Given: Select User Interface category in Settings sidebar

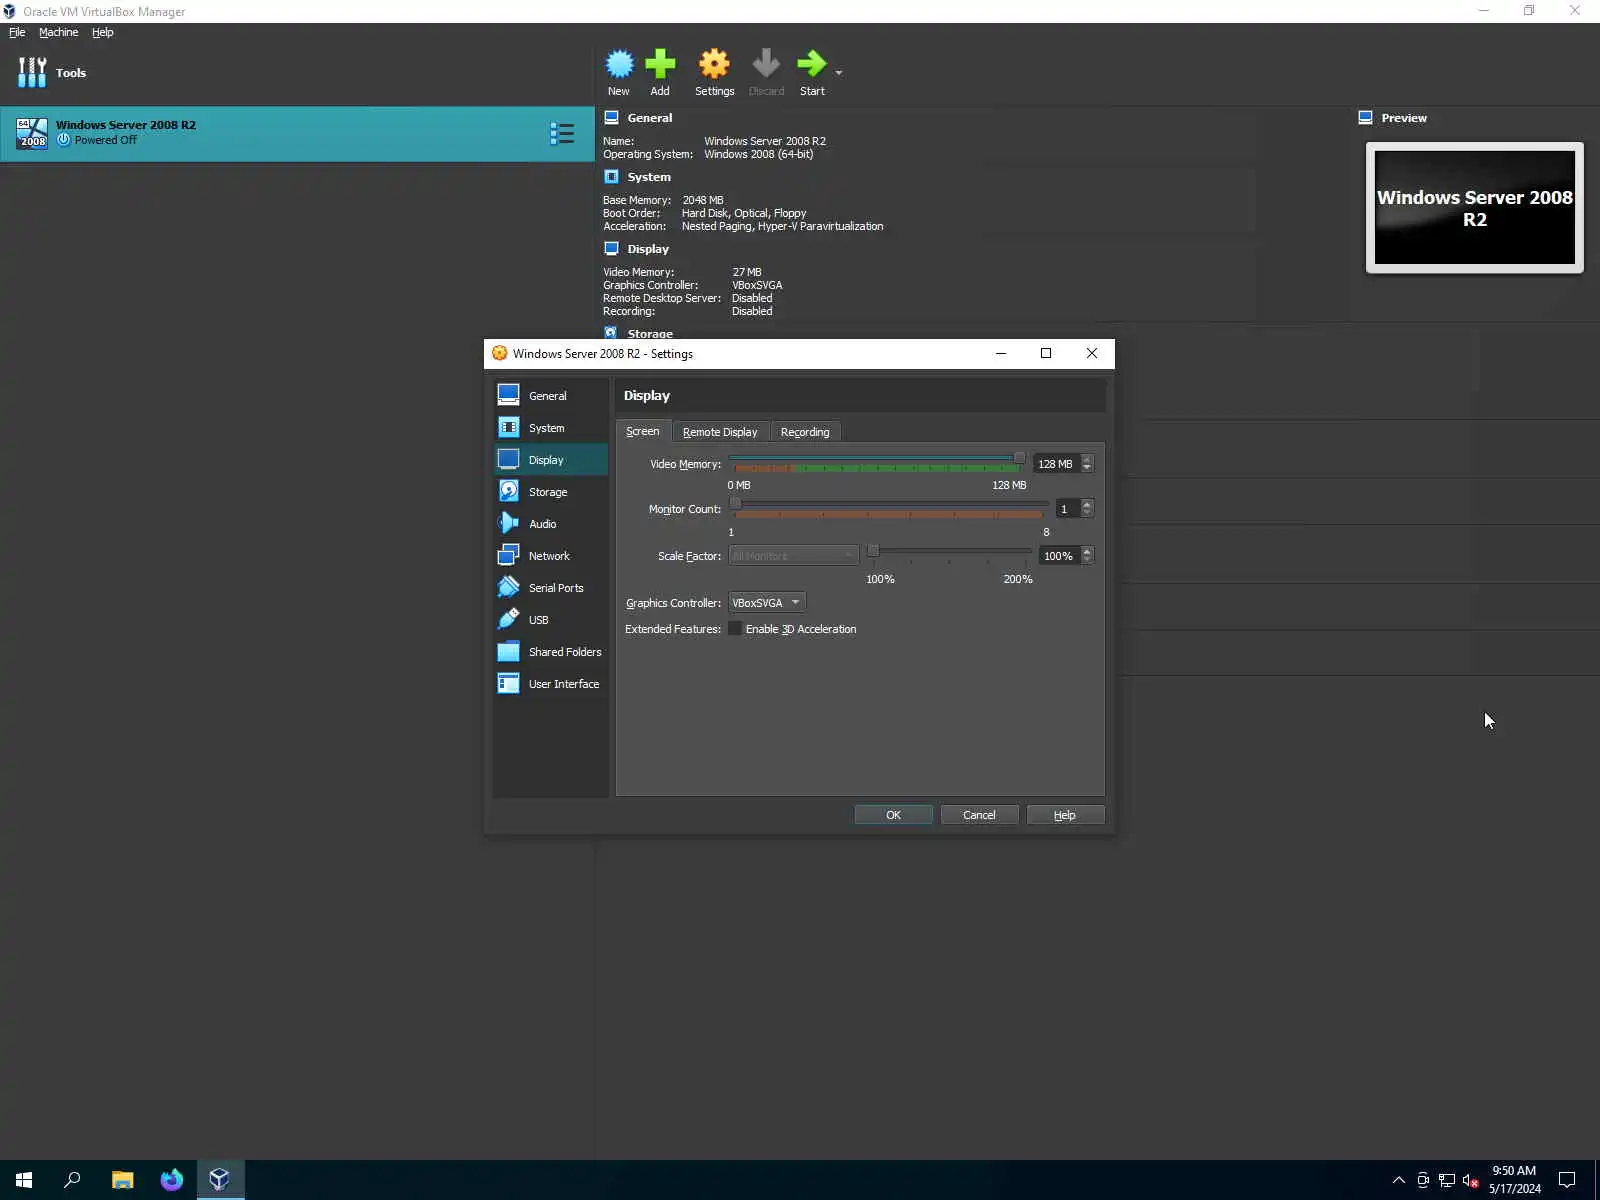Looking at the screenshot, I should tap(551, 684).
